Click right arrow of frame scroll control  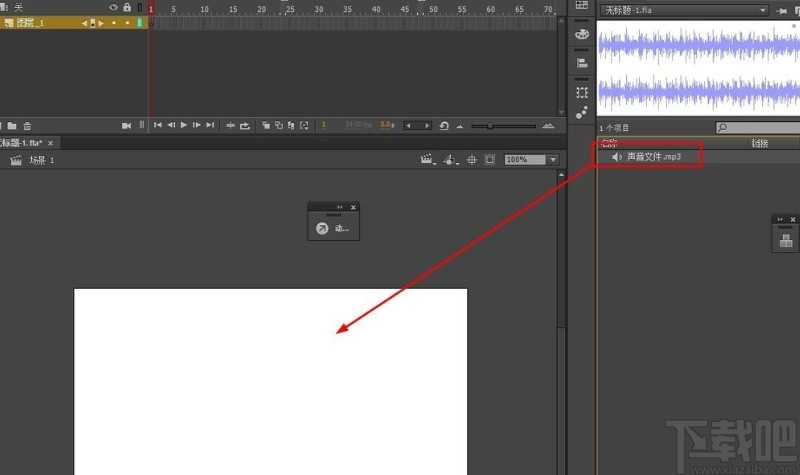click(x=427, y=126)
